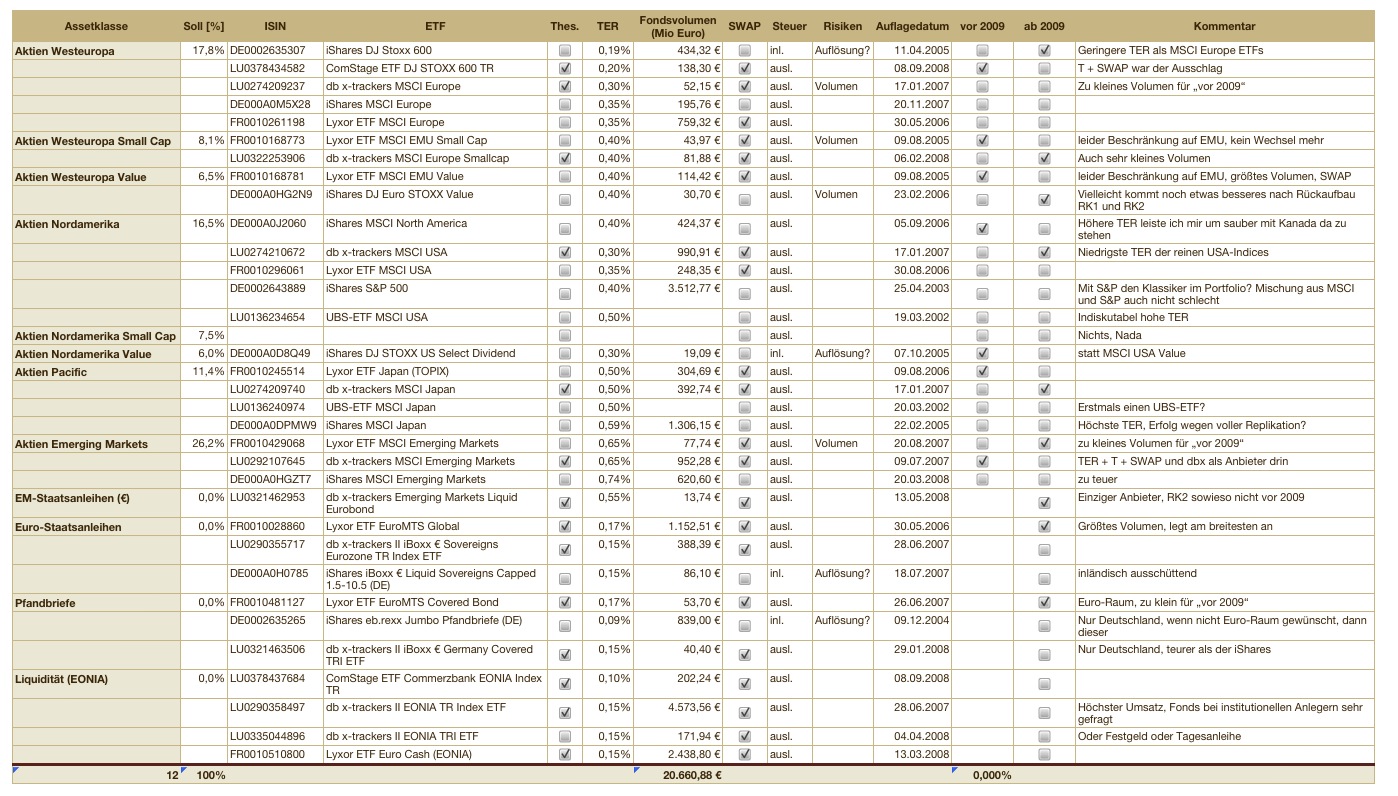Select the Assetklasse column header
This screenshot has height=796, width=1398.
point(95,26)
